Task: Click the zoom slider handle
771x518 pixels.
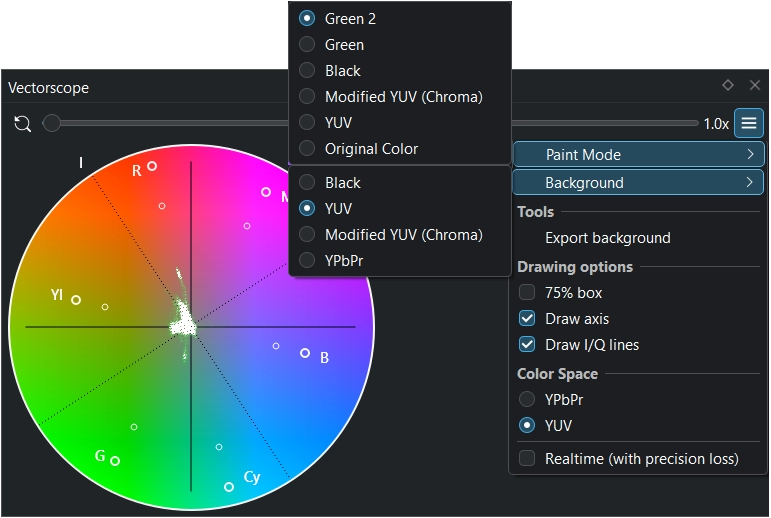Action: 52,123
